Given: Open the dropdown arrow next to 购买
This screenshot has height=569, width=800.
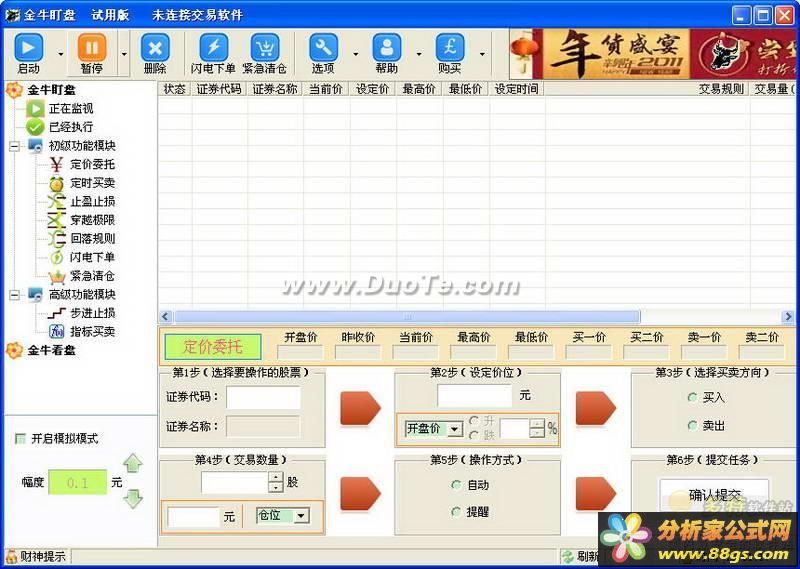Looking at the screenshot, I should [x=482, y=54].
